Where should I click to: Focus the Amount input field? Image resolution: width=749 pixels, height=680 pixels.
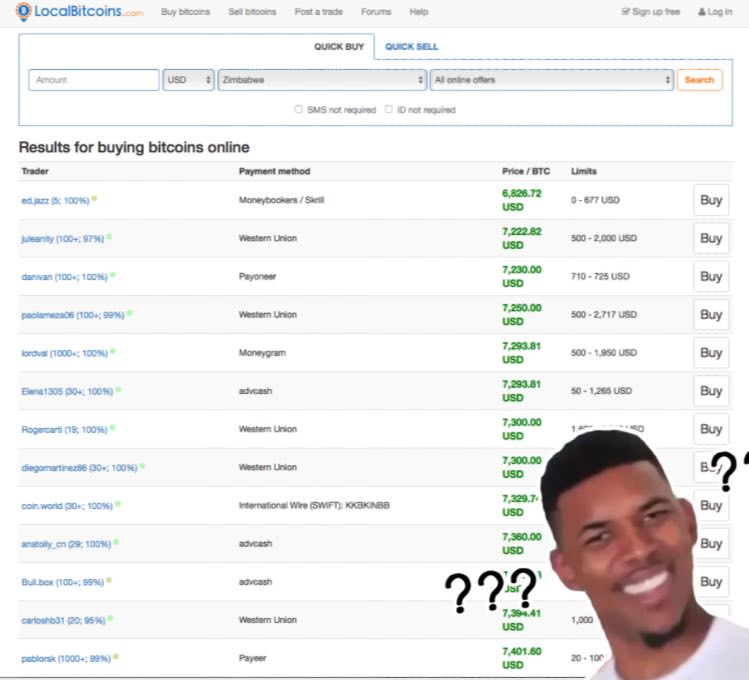pyautogui.click(x=94, y=80)
